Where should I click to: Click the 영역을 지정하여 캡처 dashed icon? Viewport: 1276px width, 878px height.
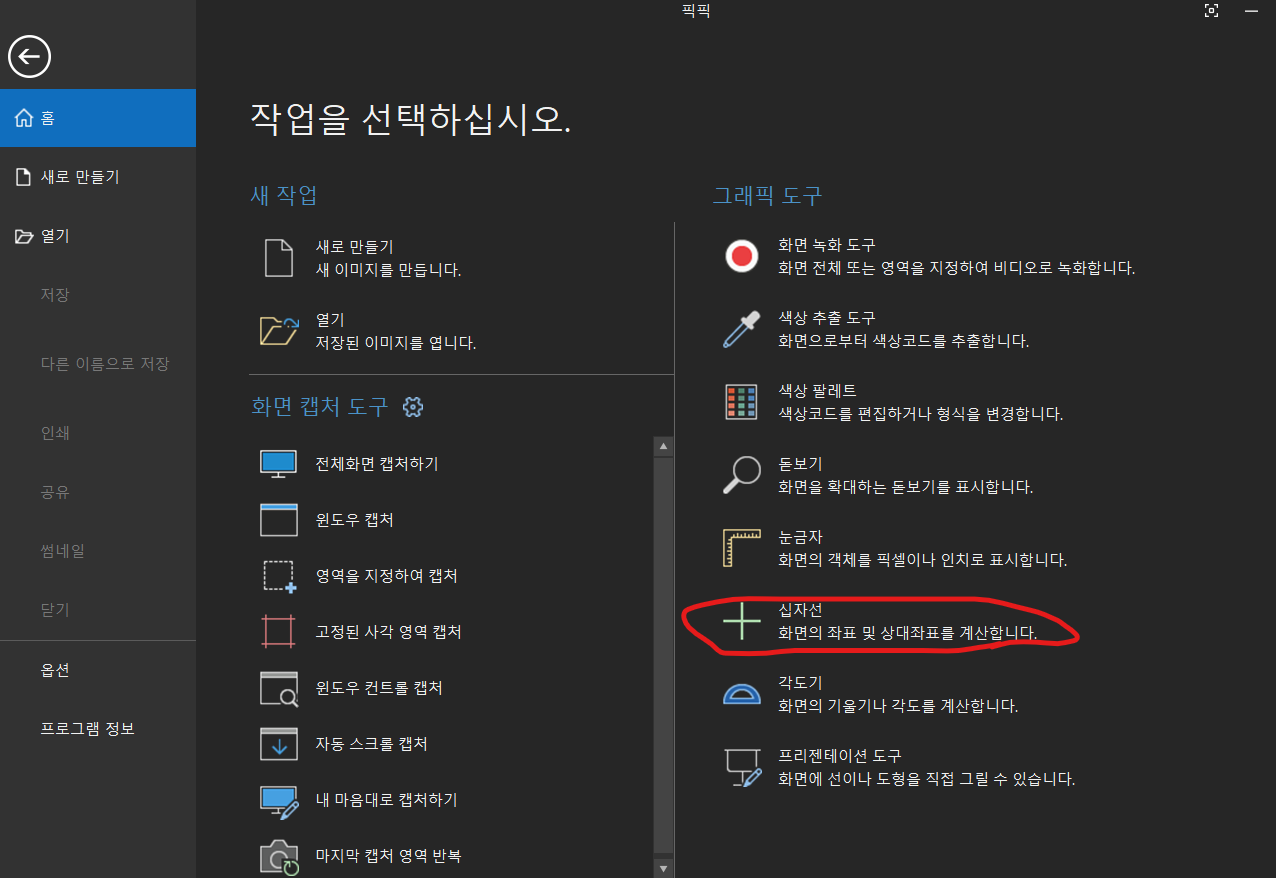[x=279, y=576]
